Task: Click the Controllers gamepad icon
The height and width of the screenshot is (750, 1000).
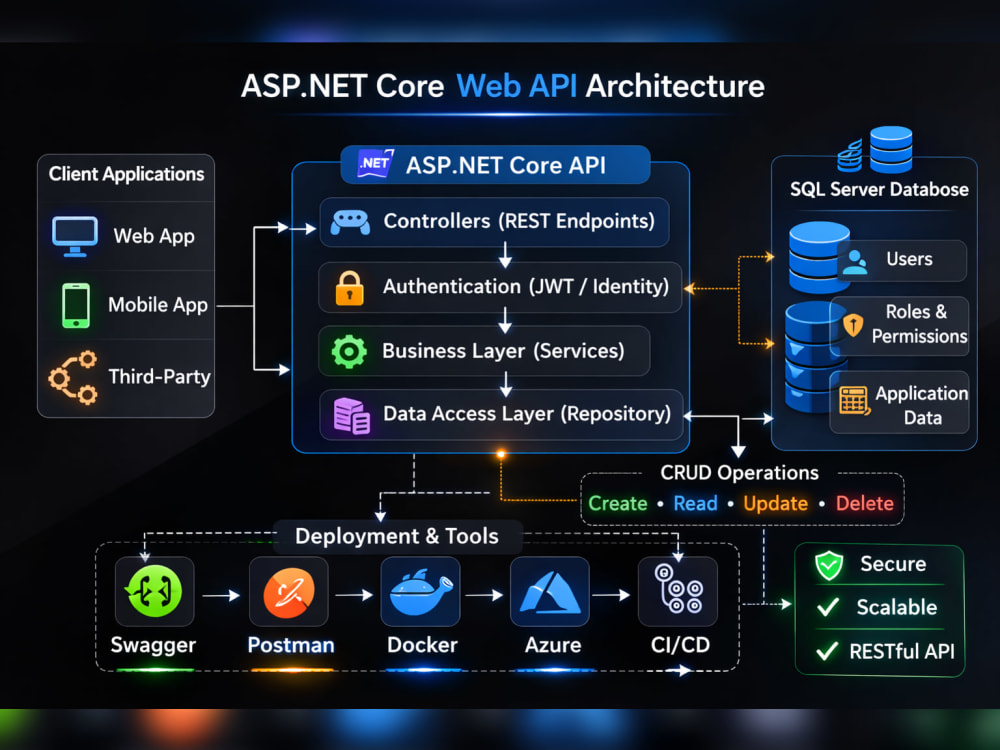Action: [350, 223]
